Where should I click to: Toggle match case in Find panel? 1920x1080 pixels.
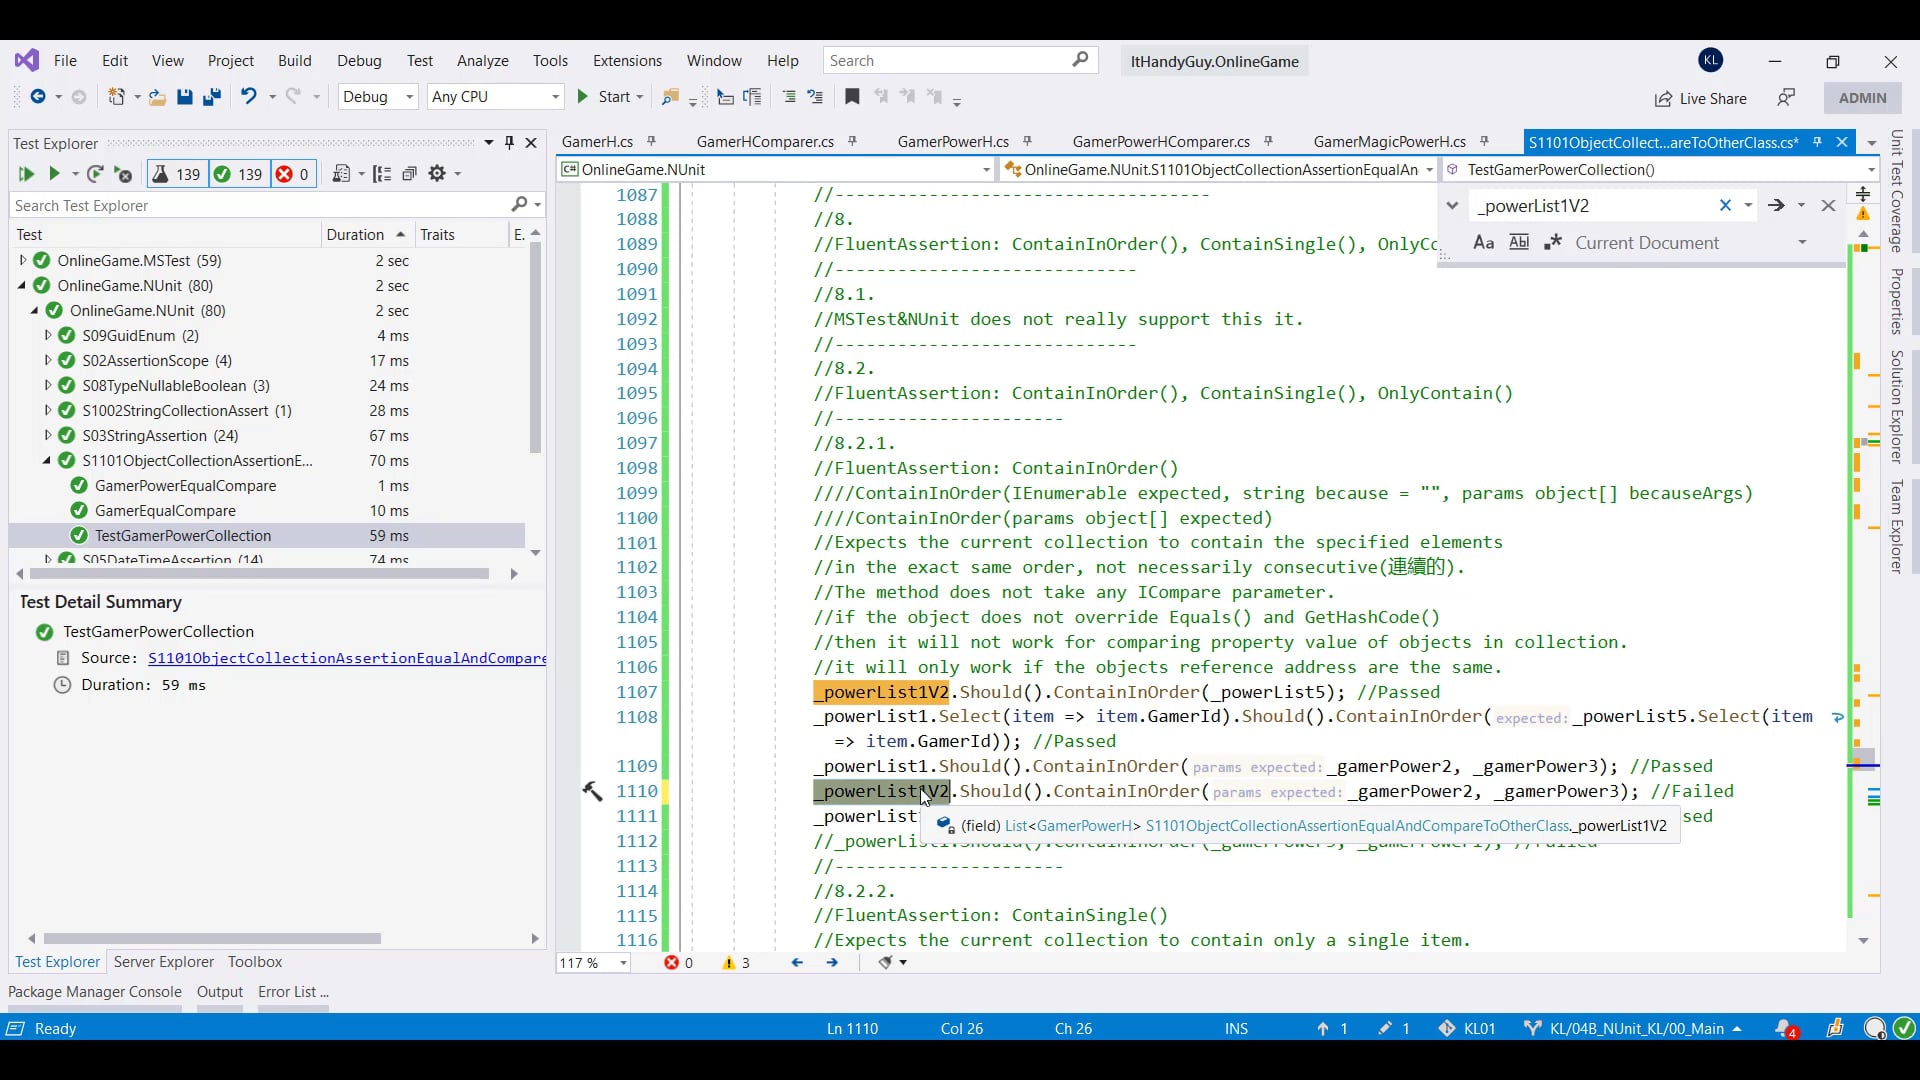[1483, 242]
